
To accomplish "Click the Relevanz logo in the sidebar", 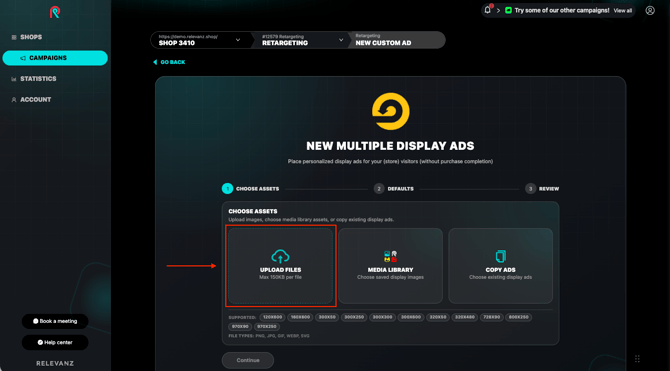I will pos(55,12).
